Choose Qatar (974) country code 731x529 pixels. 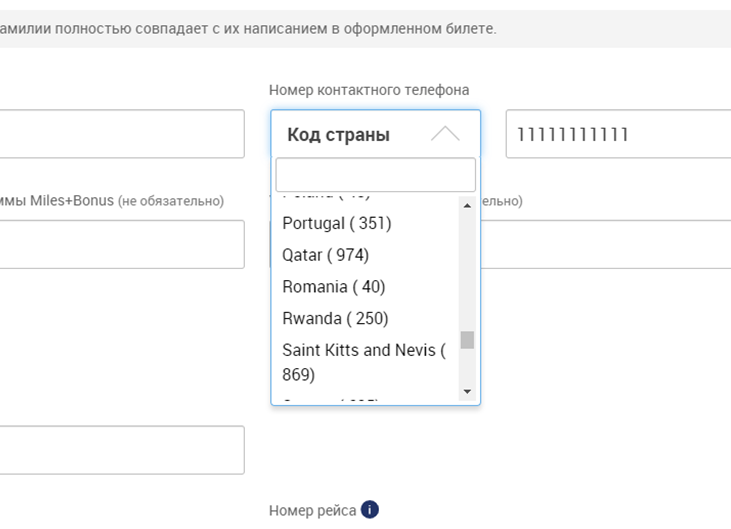click(x=325, y=255)
